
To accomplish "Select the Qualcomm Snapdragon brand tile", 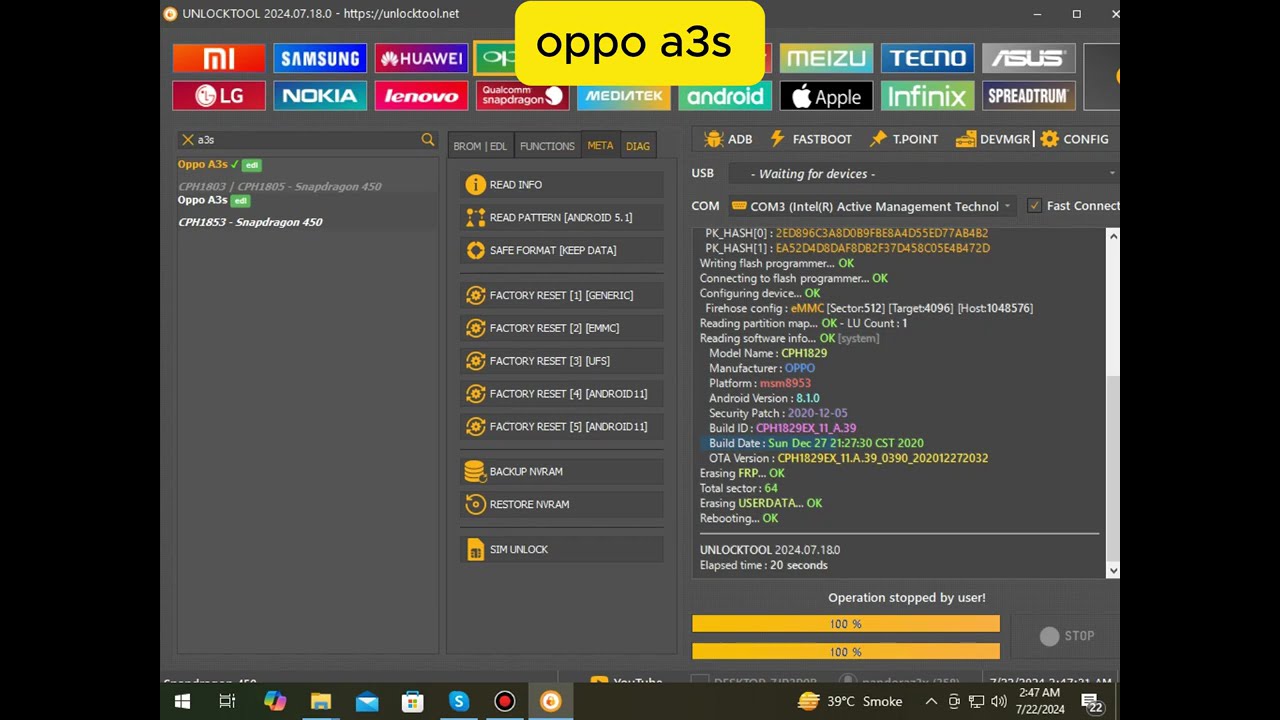I will [522, 96].
